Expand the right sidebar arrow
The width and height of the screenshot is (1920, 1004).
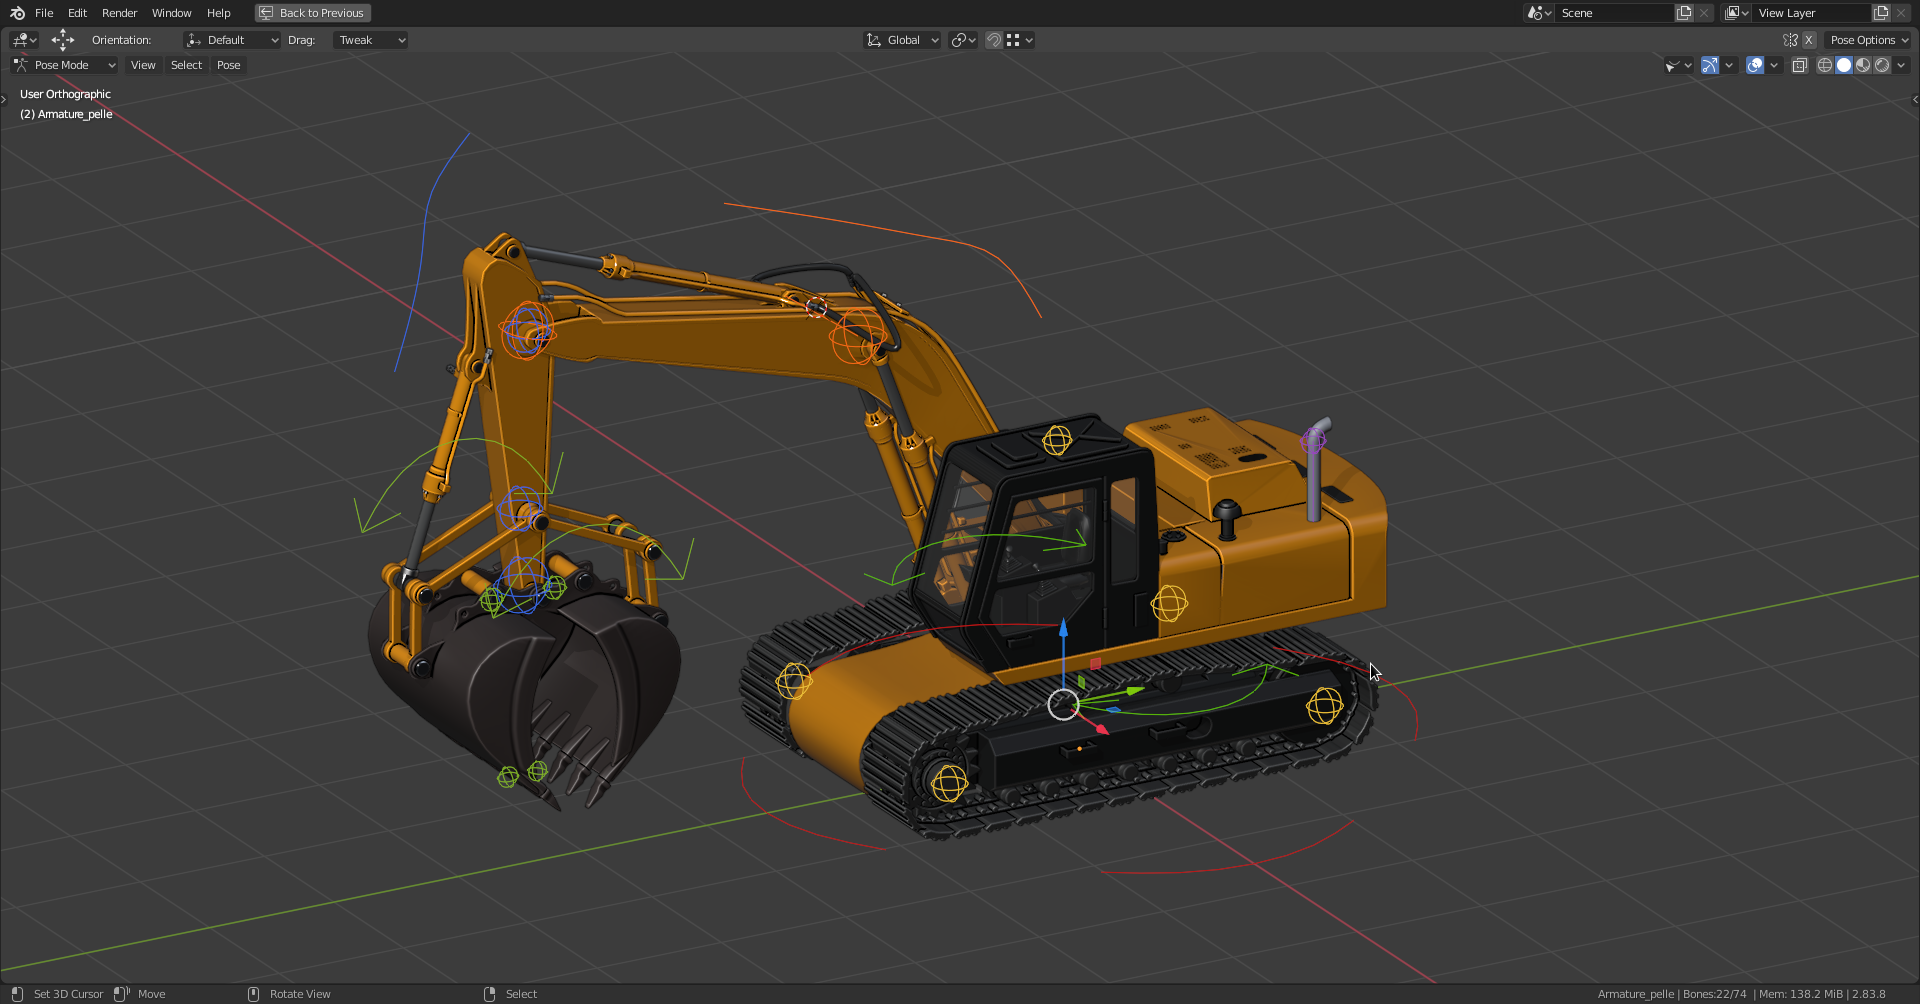click(x=1915, y=99)
